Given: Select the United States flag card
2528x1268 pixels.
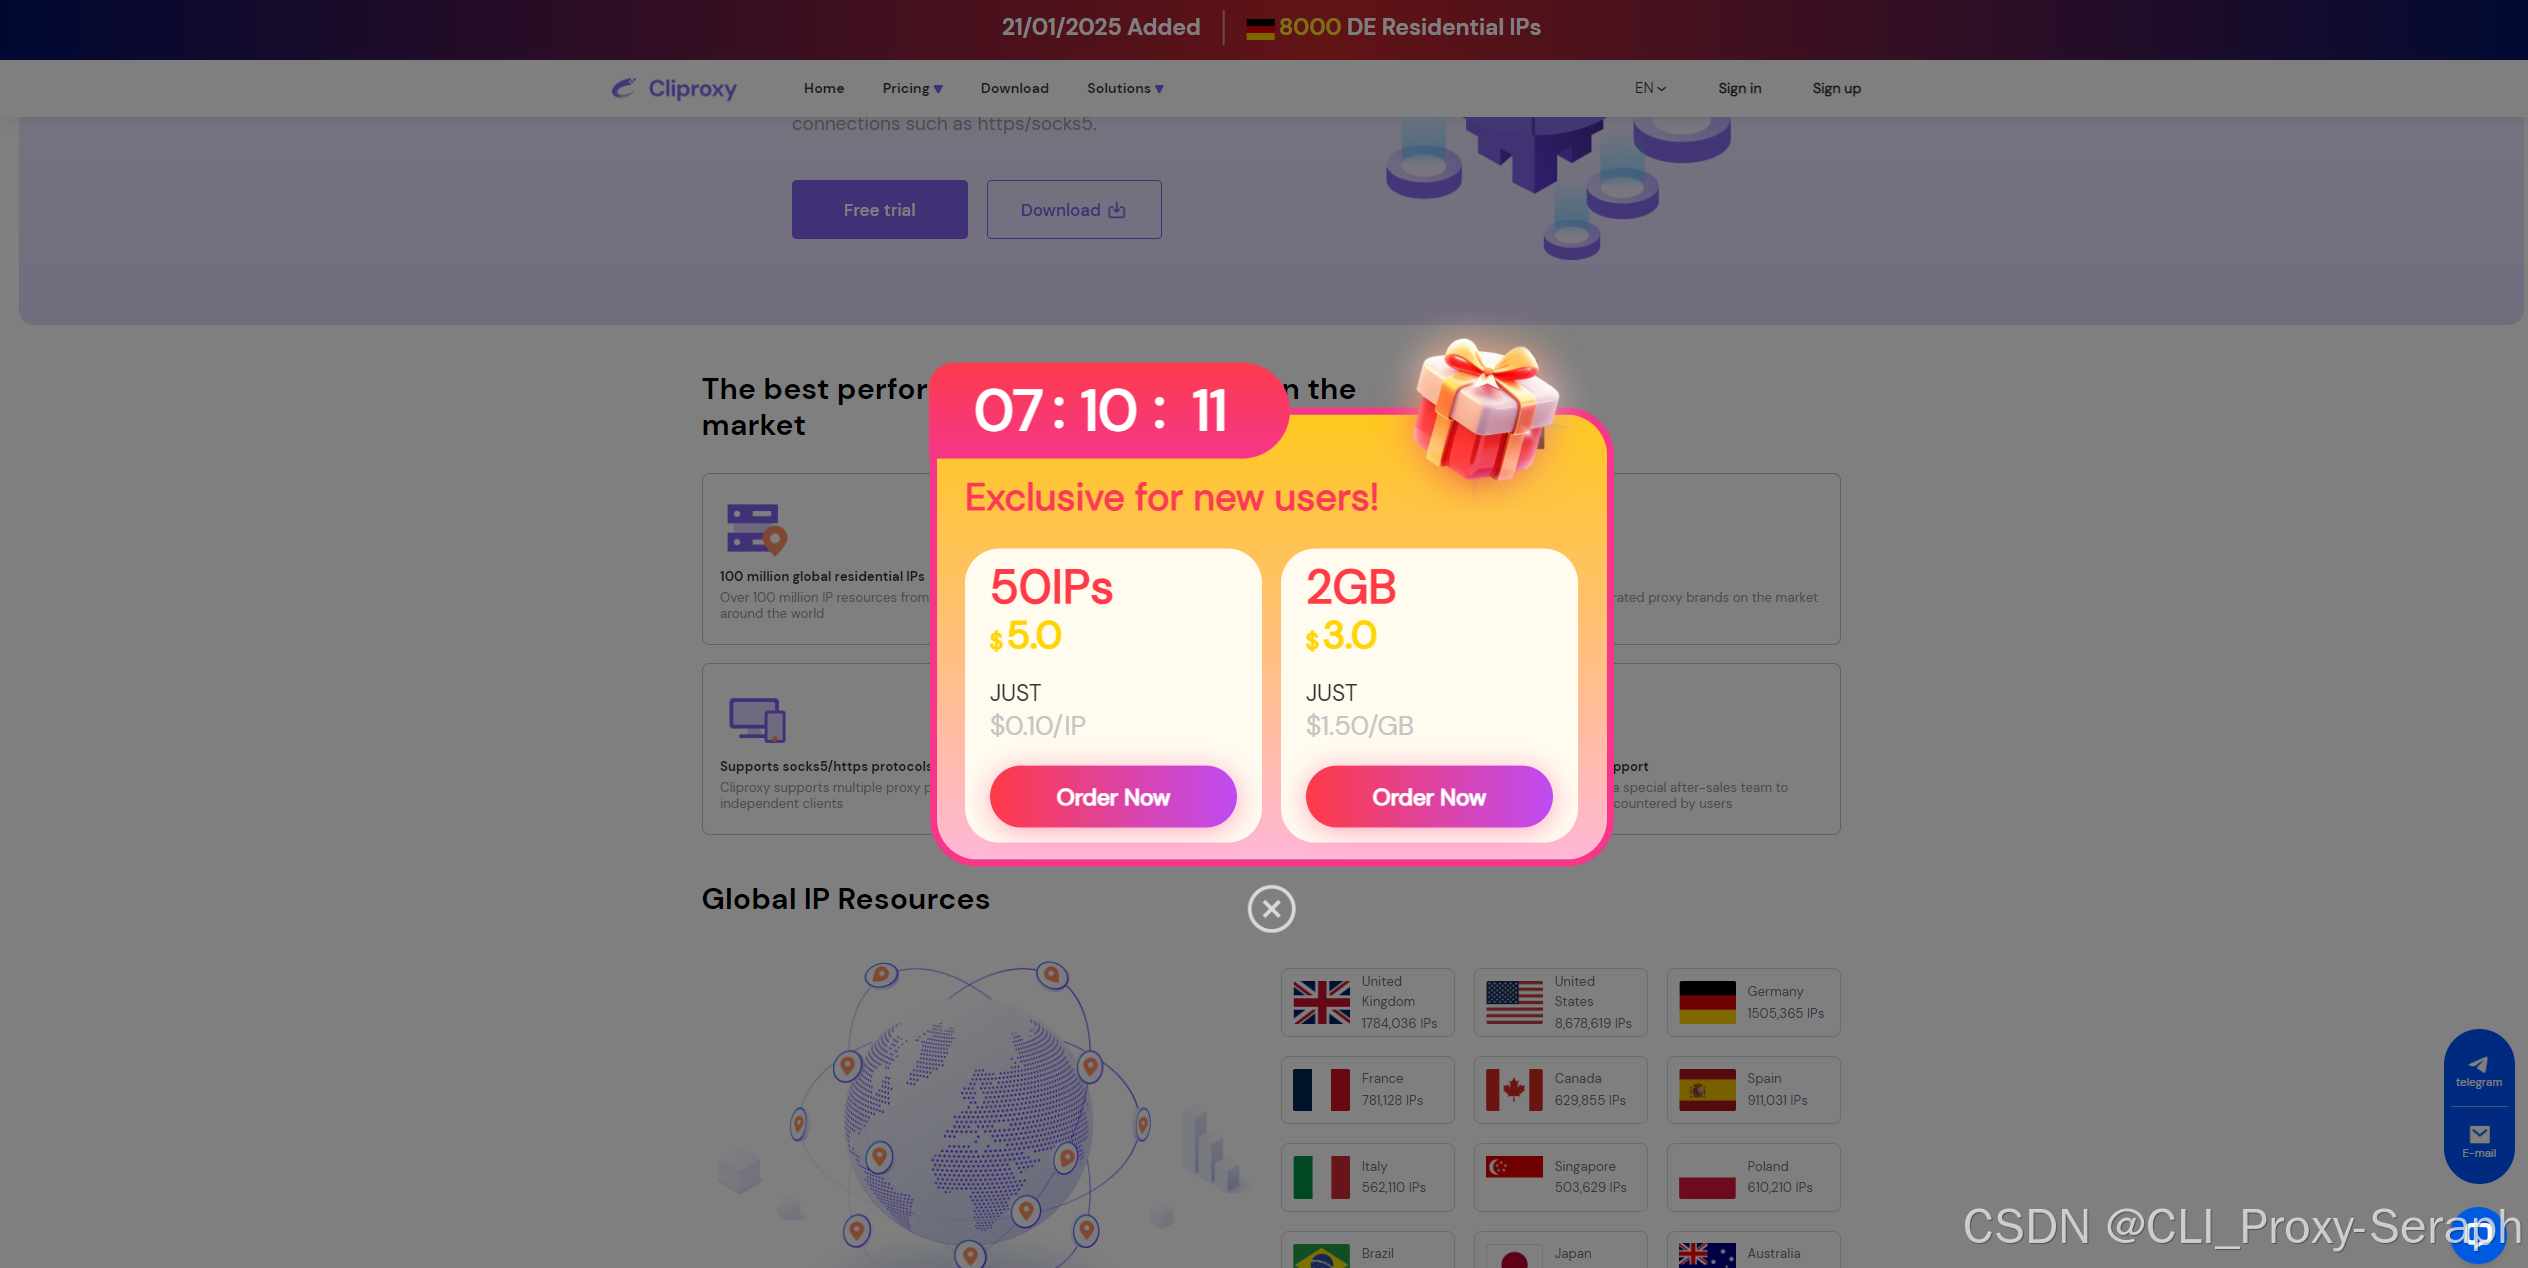Looking at the screenshot, I should 1560,1002.
